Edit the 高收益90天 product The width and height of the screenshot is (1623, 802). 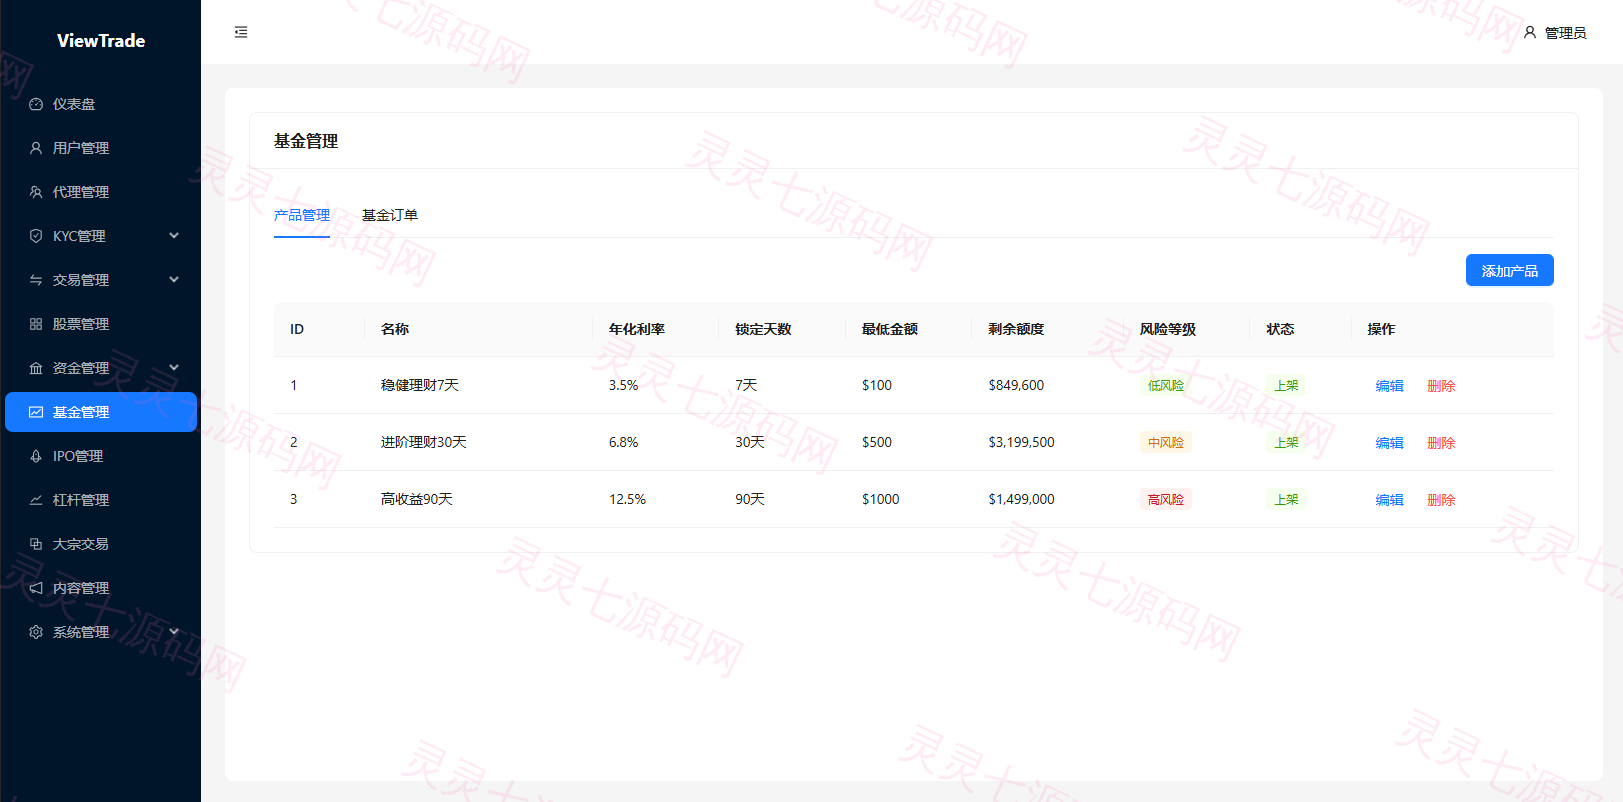(1389, 500)
